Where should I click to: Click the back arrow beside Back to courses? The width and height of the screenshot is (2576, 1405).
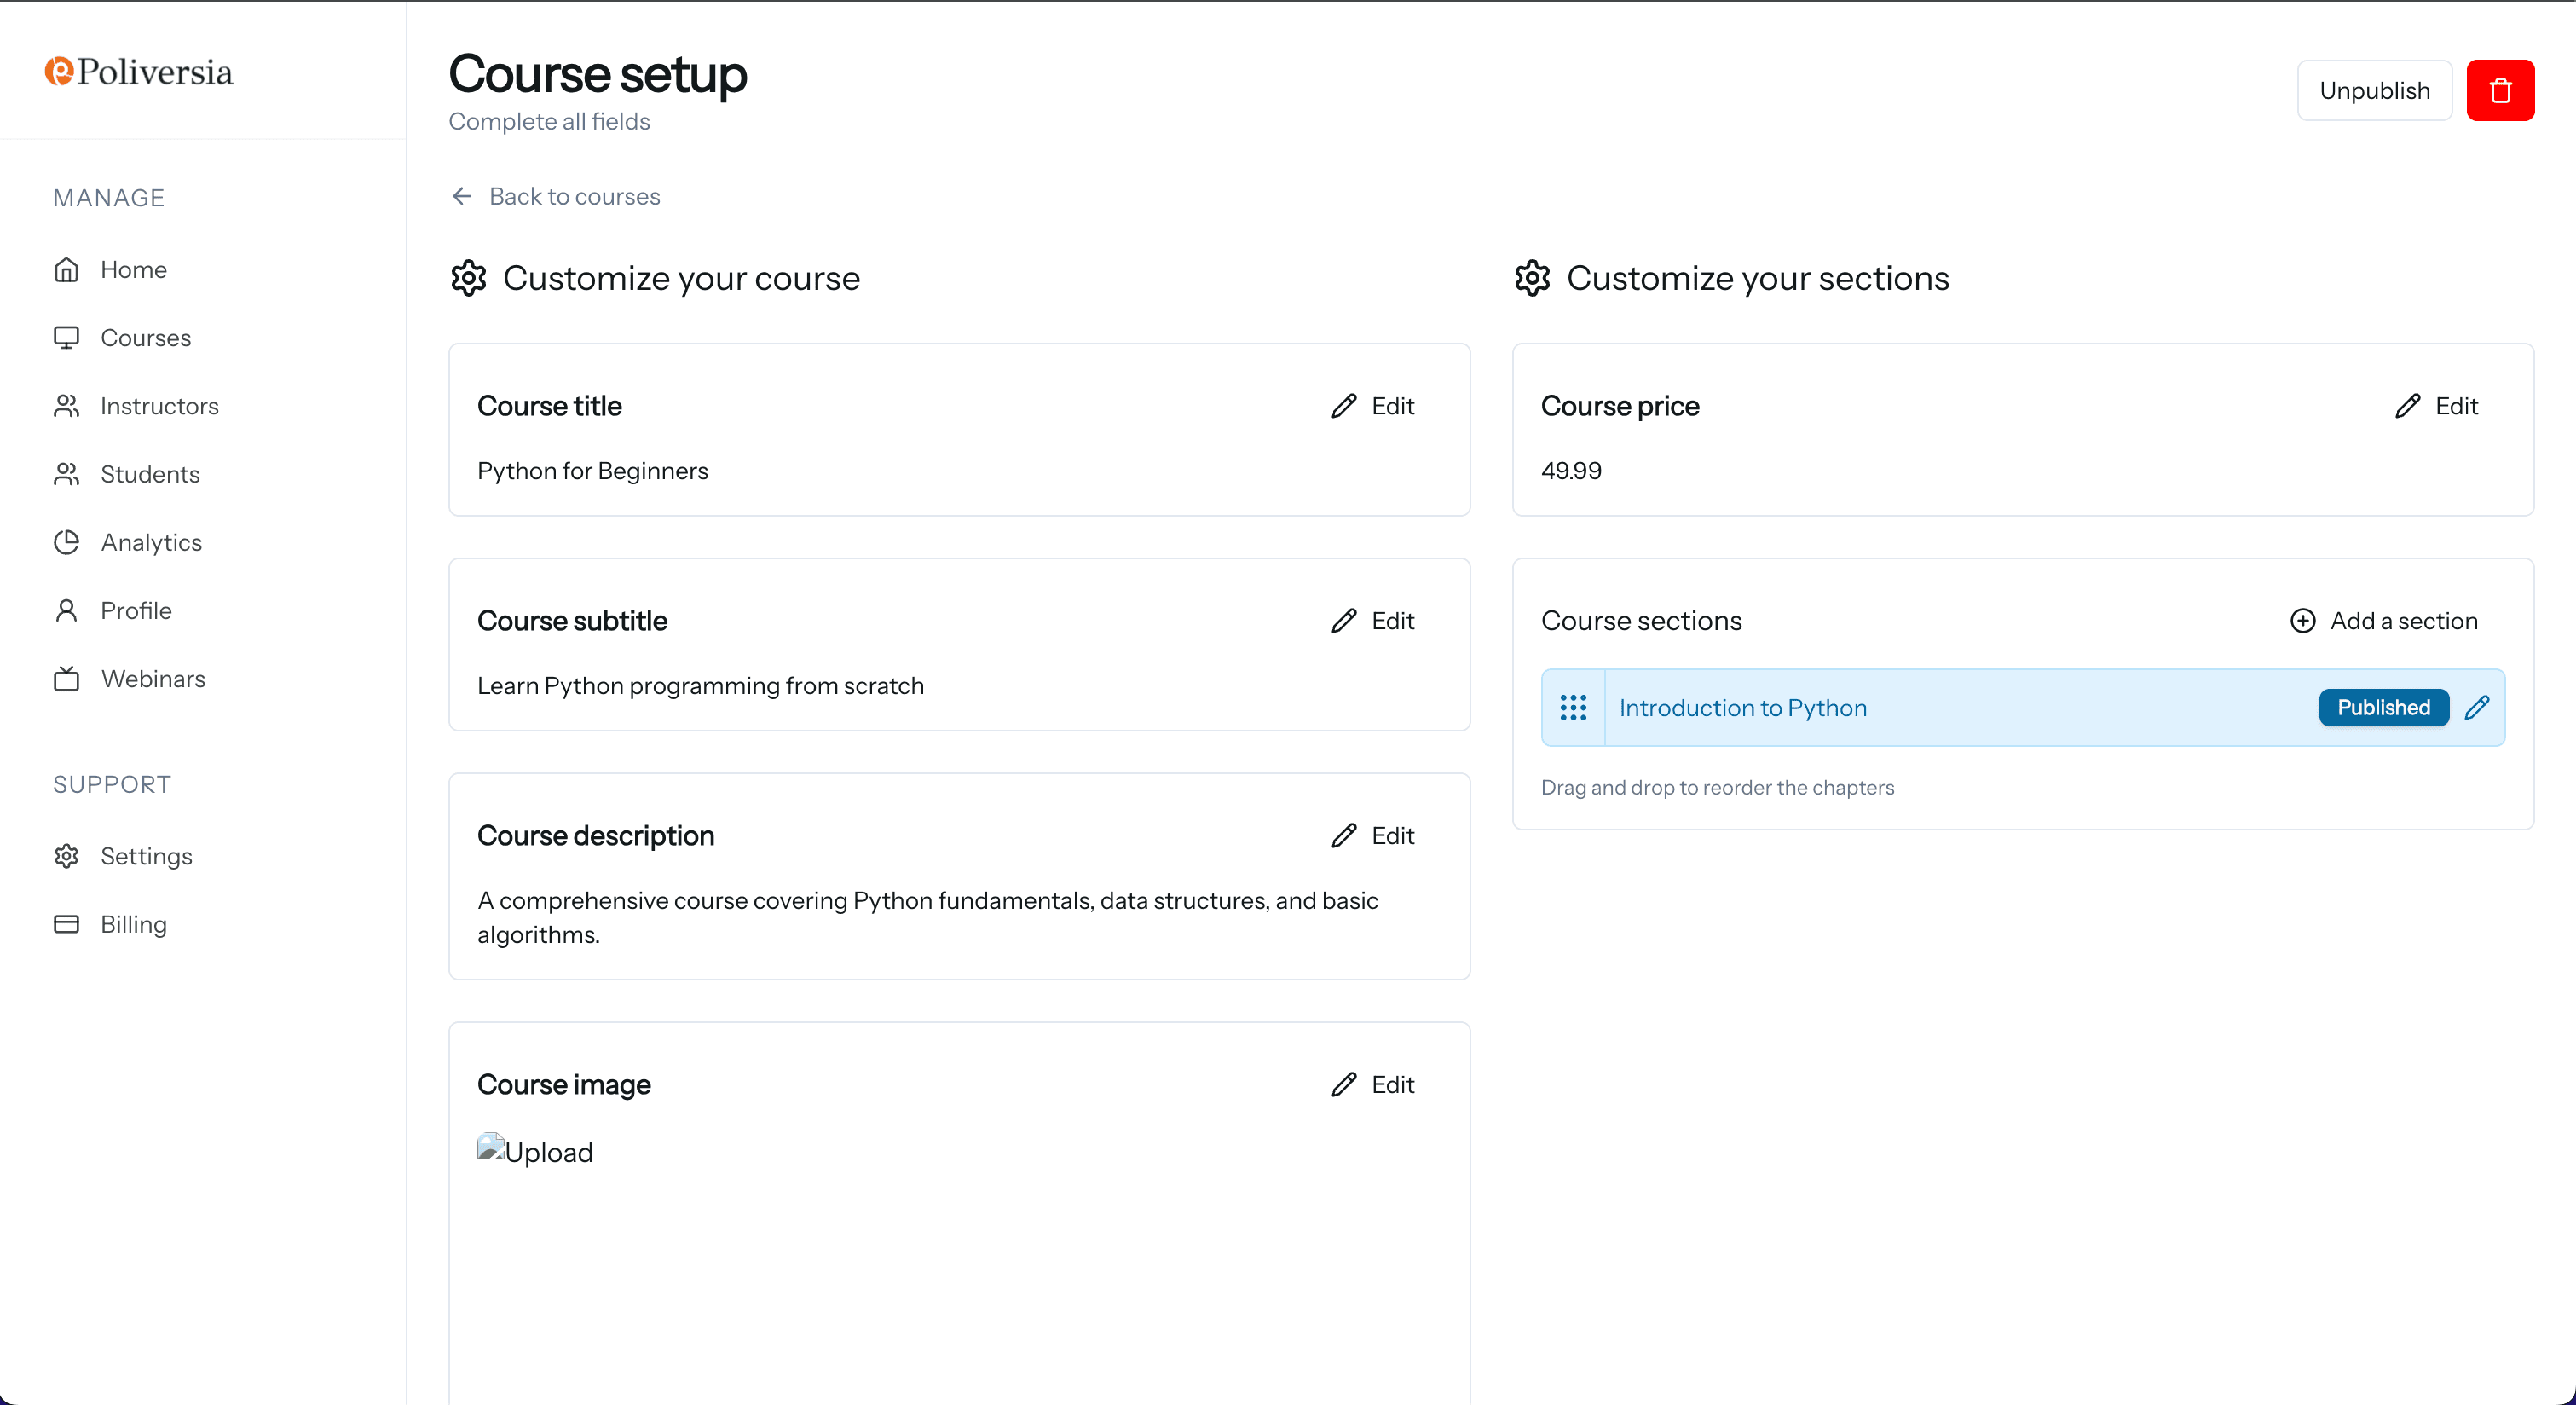point(461,196)
